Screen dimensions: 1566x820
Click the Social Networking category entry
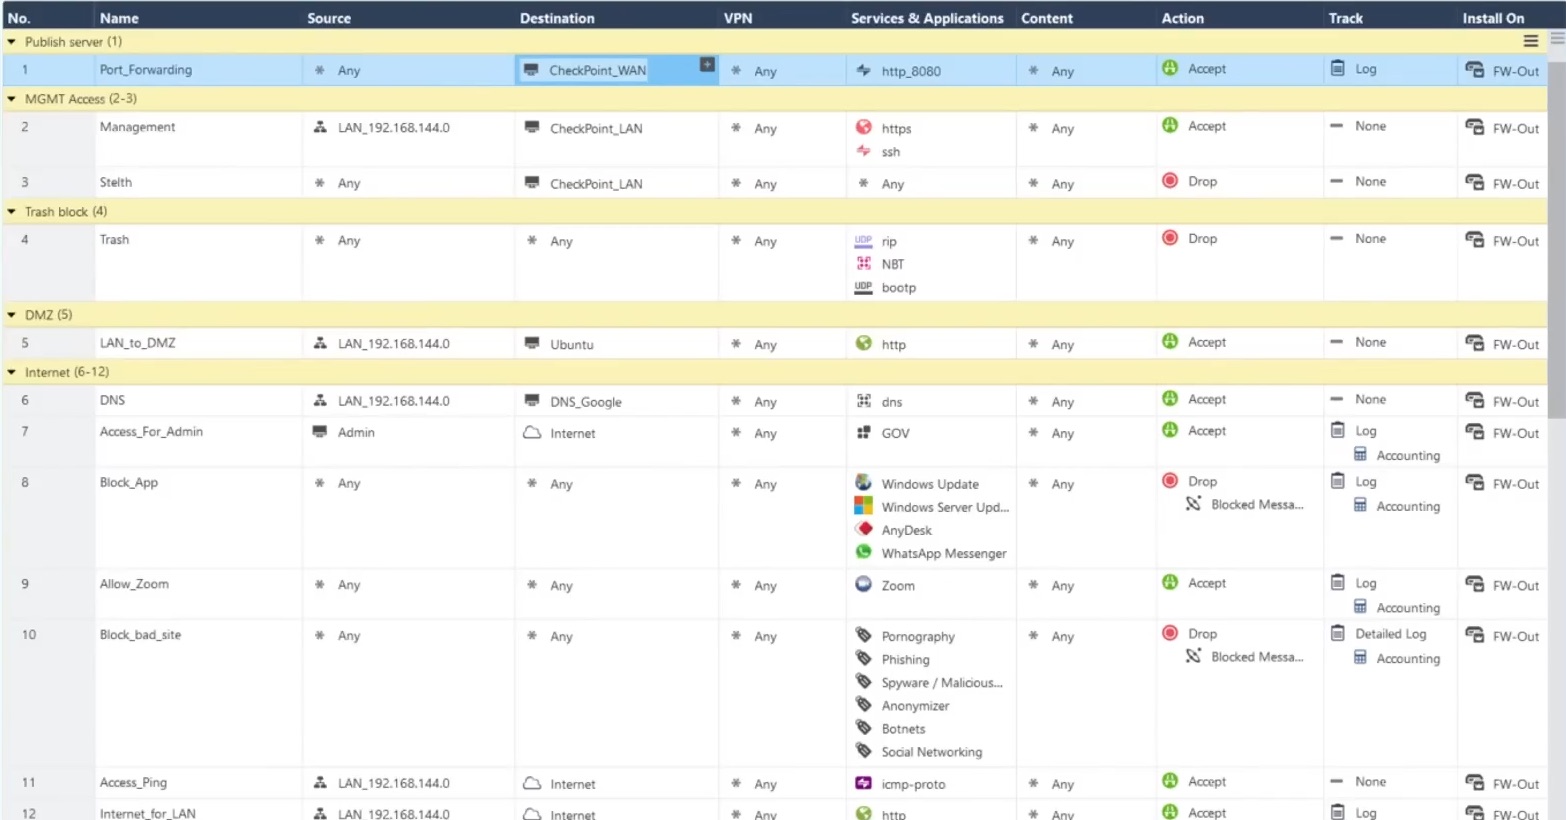tap(932, 752)
